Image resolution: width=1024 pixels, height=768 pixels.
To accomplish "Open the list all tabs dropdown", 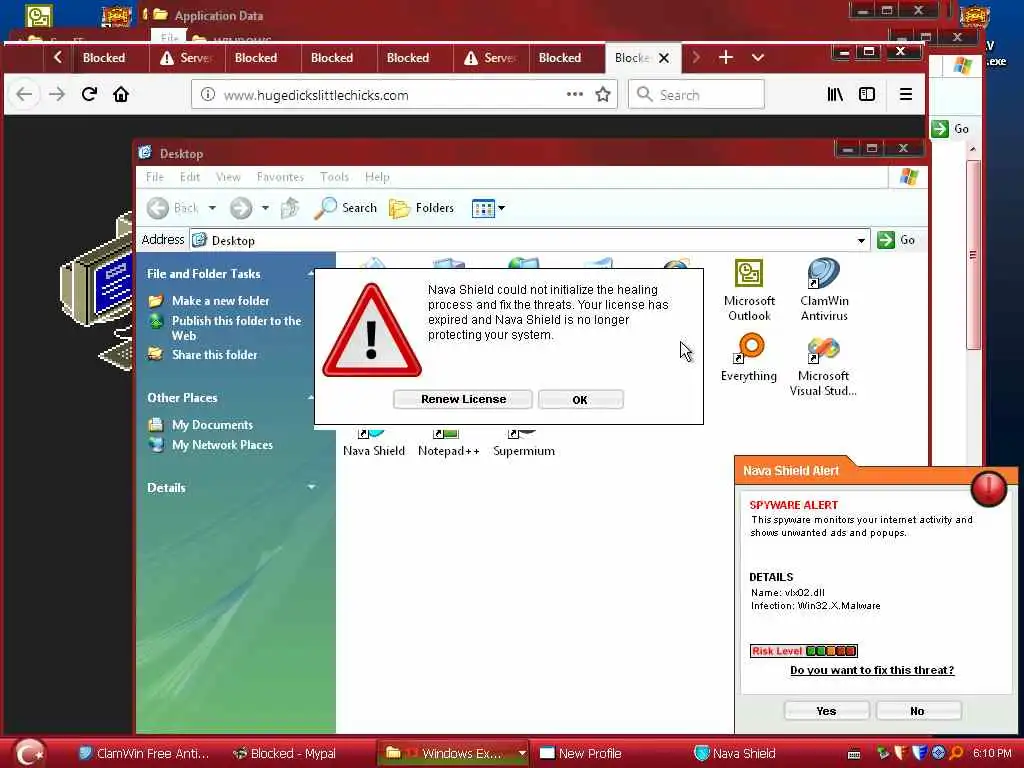I will (758, 57).
